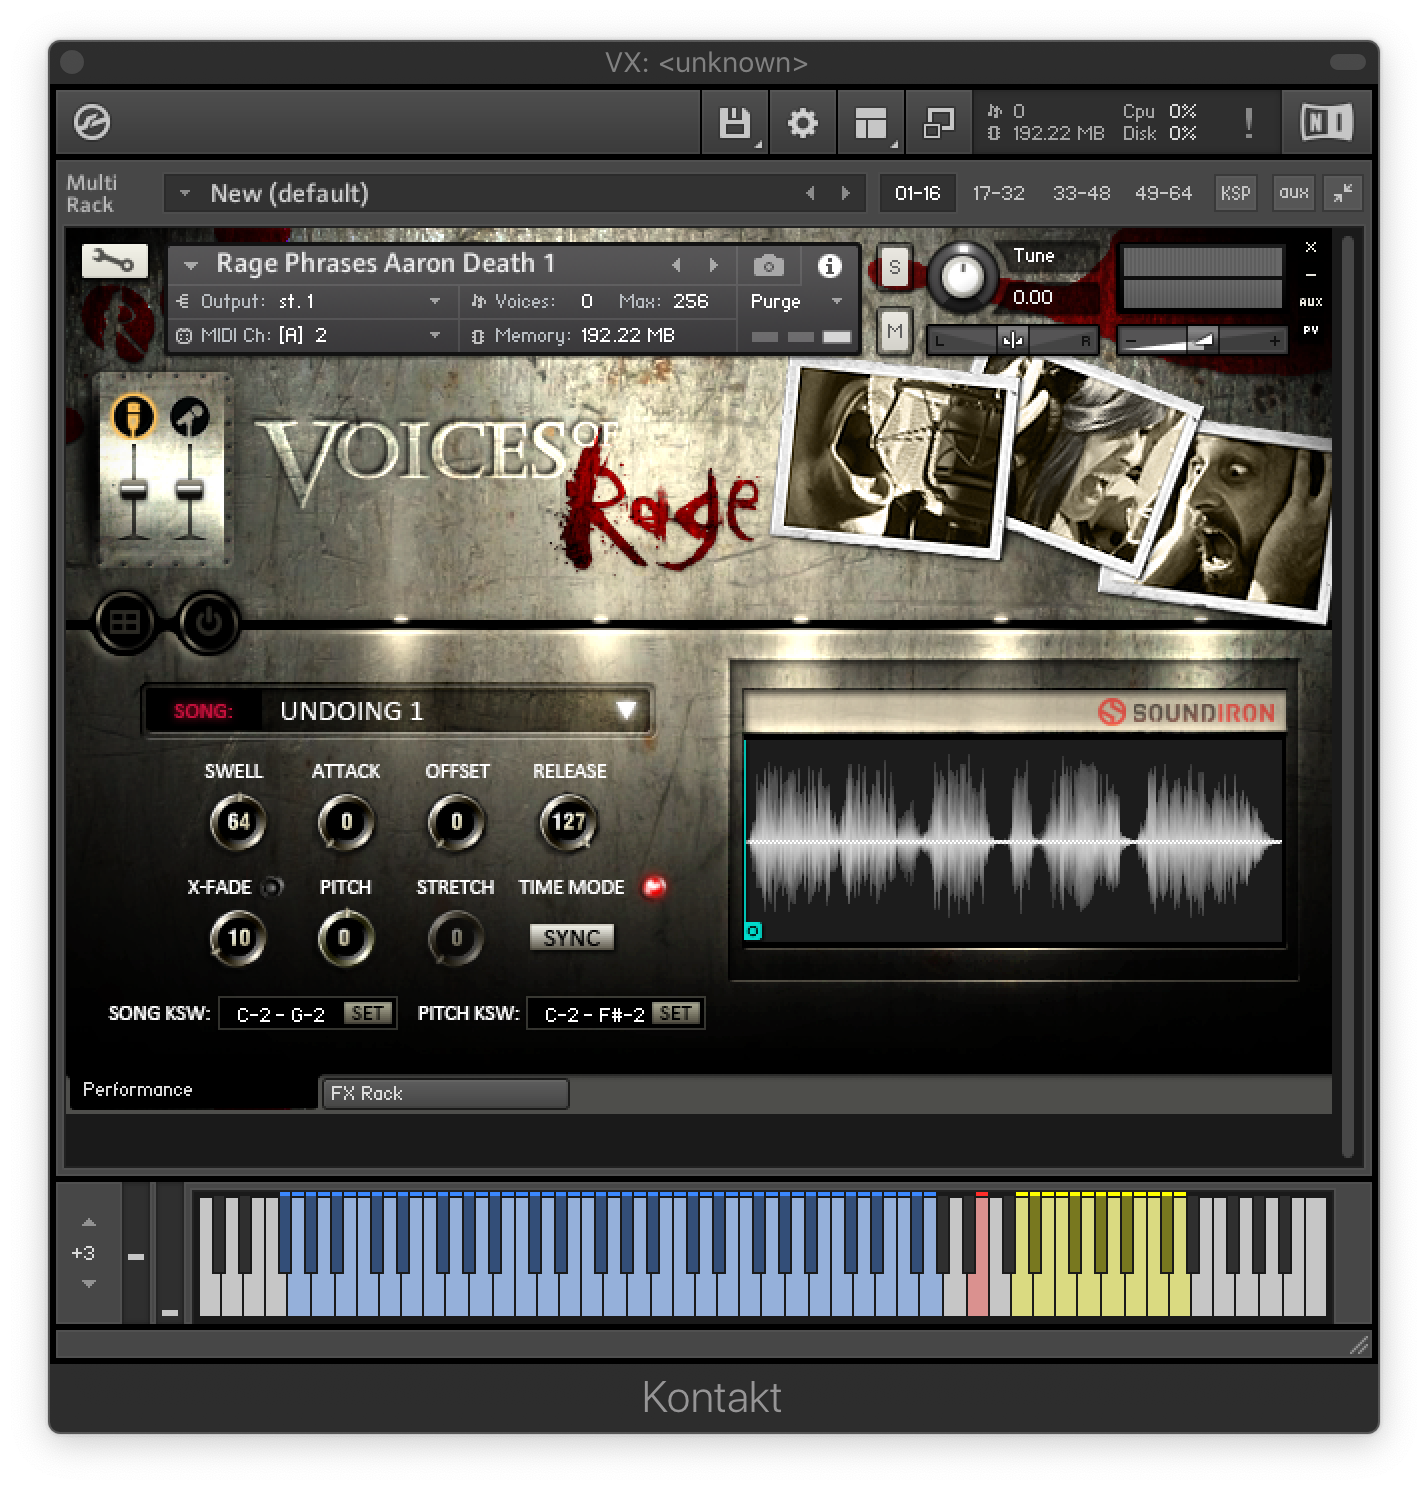Open the workspace layout panel icon
This screenshot has width=1428, height=1490.
coord(870,123)
